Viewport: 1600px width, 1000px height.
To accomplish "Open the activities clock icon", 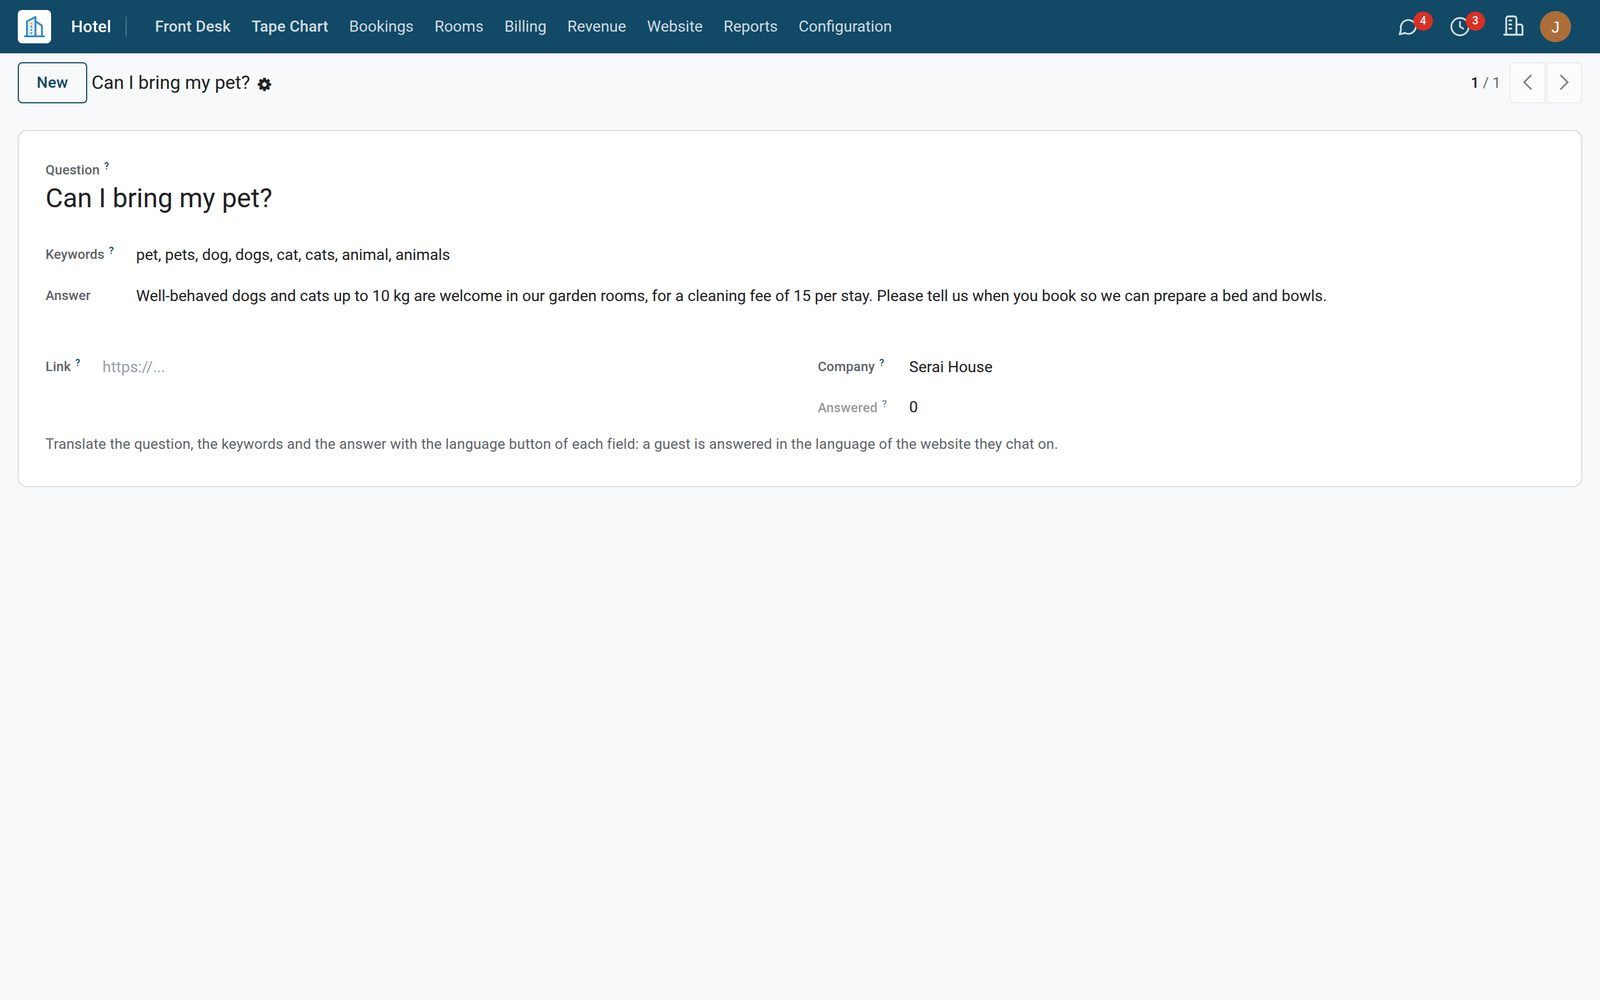I will tap(1460, 27).
